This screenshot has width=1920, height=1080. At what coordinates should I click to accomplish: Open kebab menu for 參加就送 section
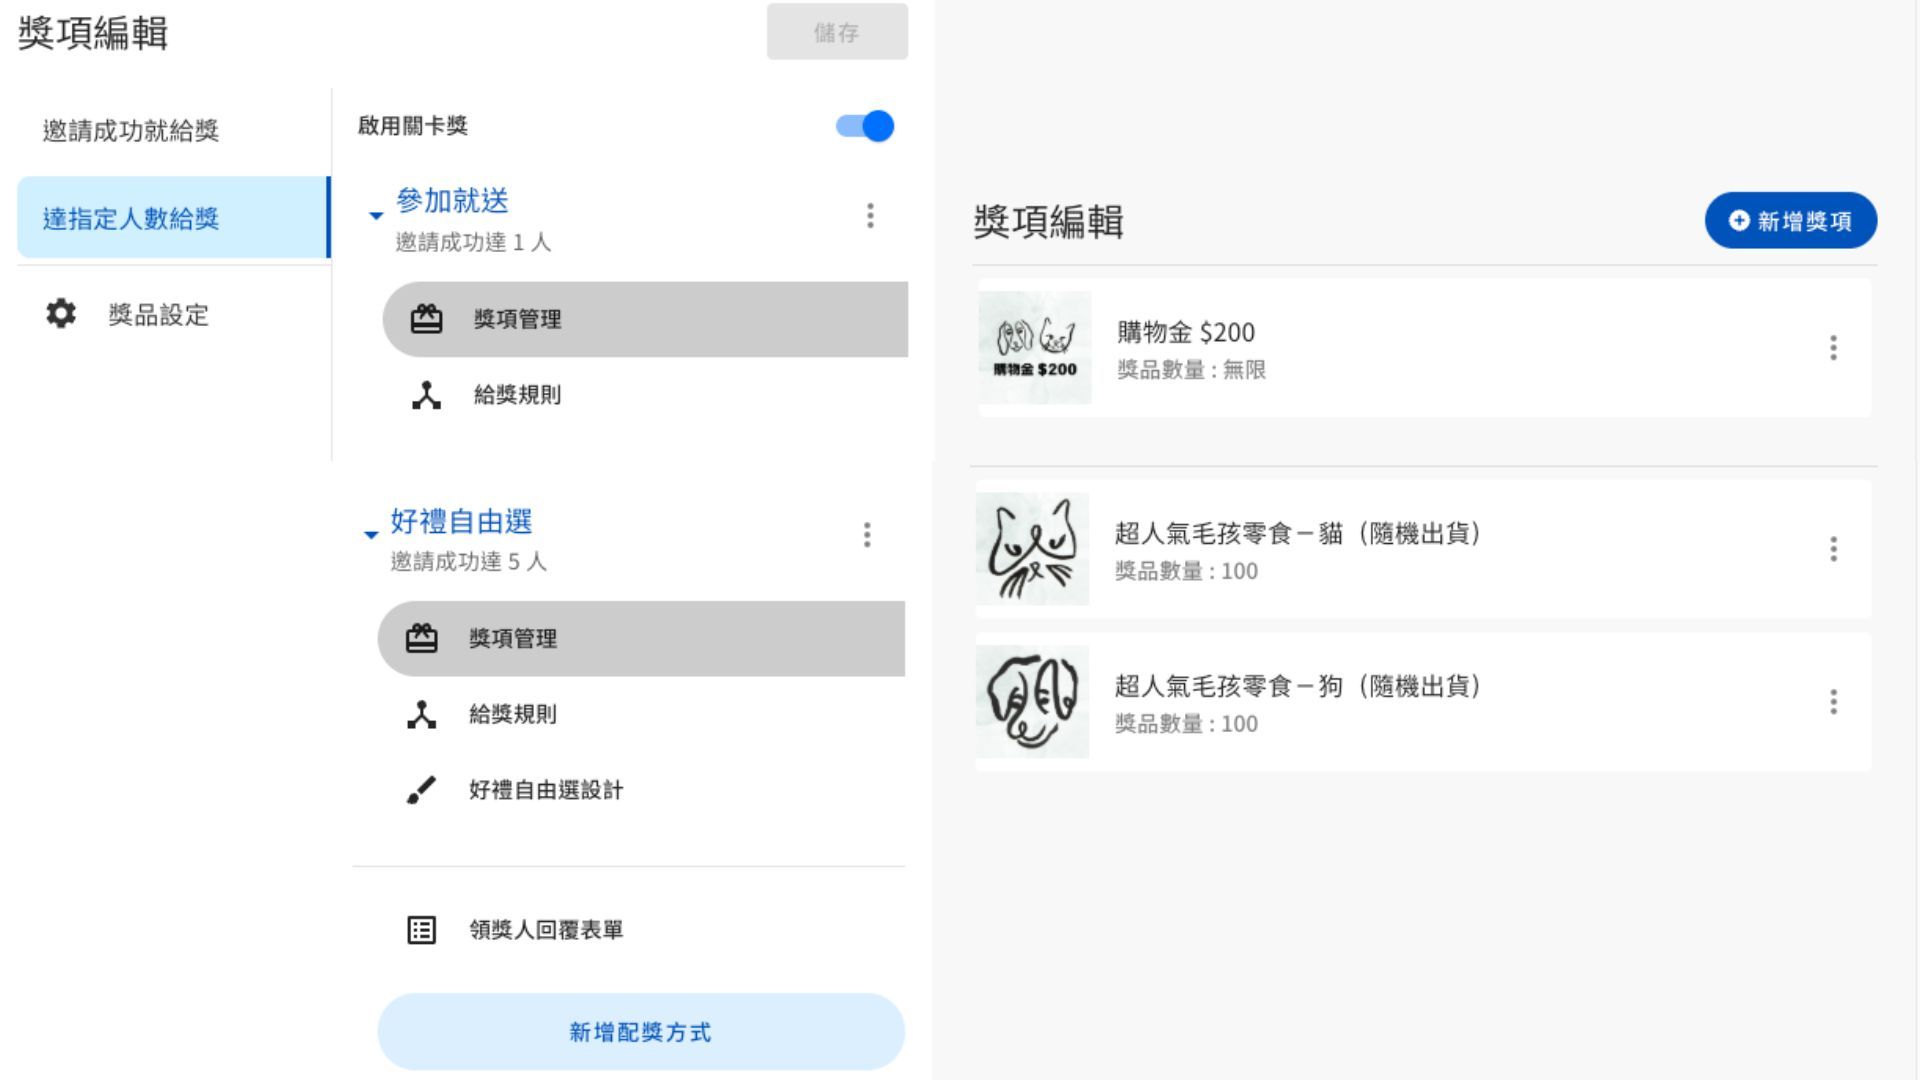[870, 216]
